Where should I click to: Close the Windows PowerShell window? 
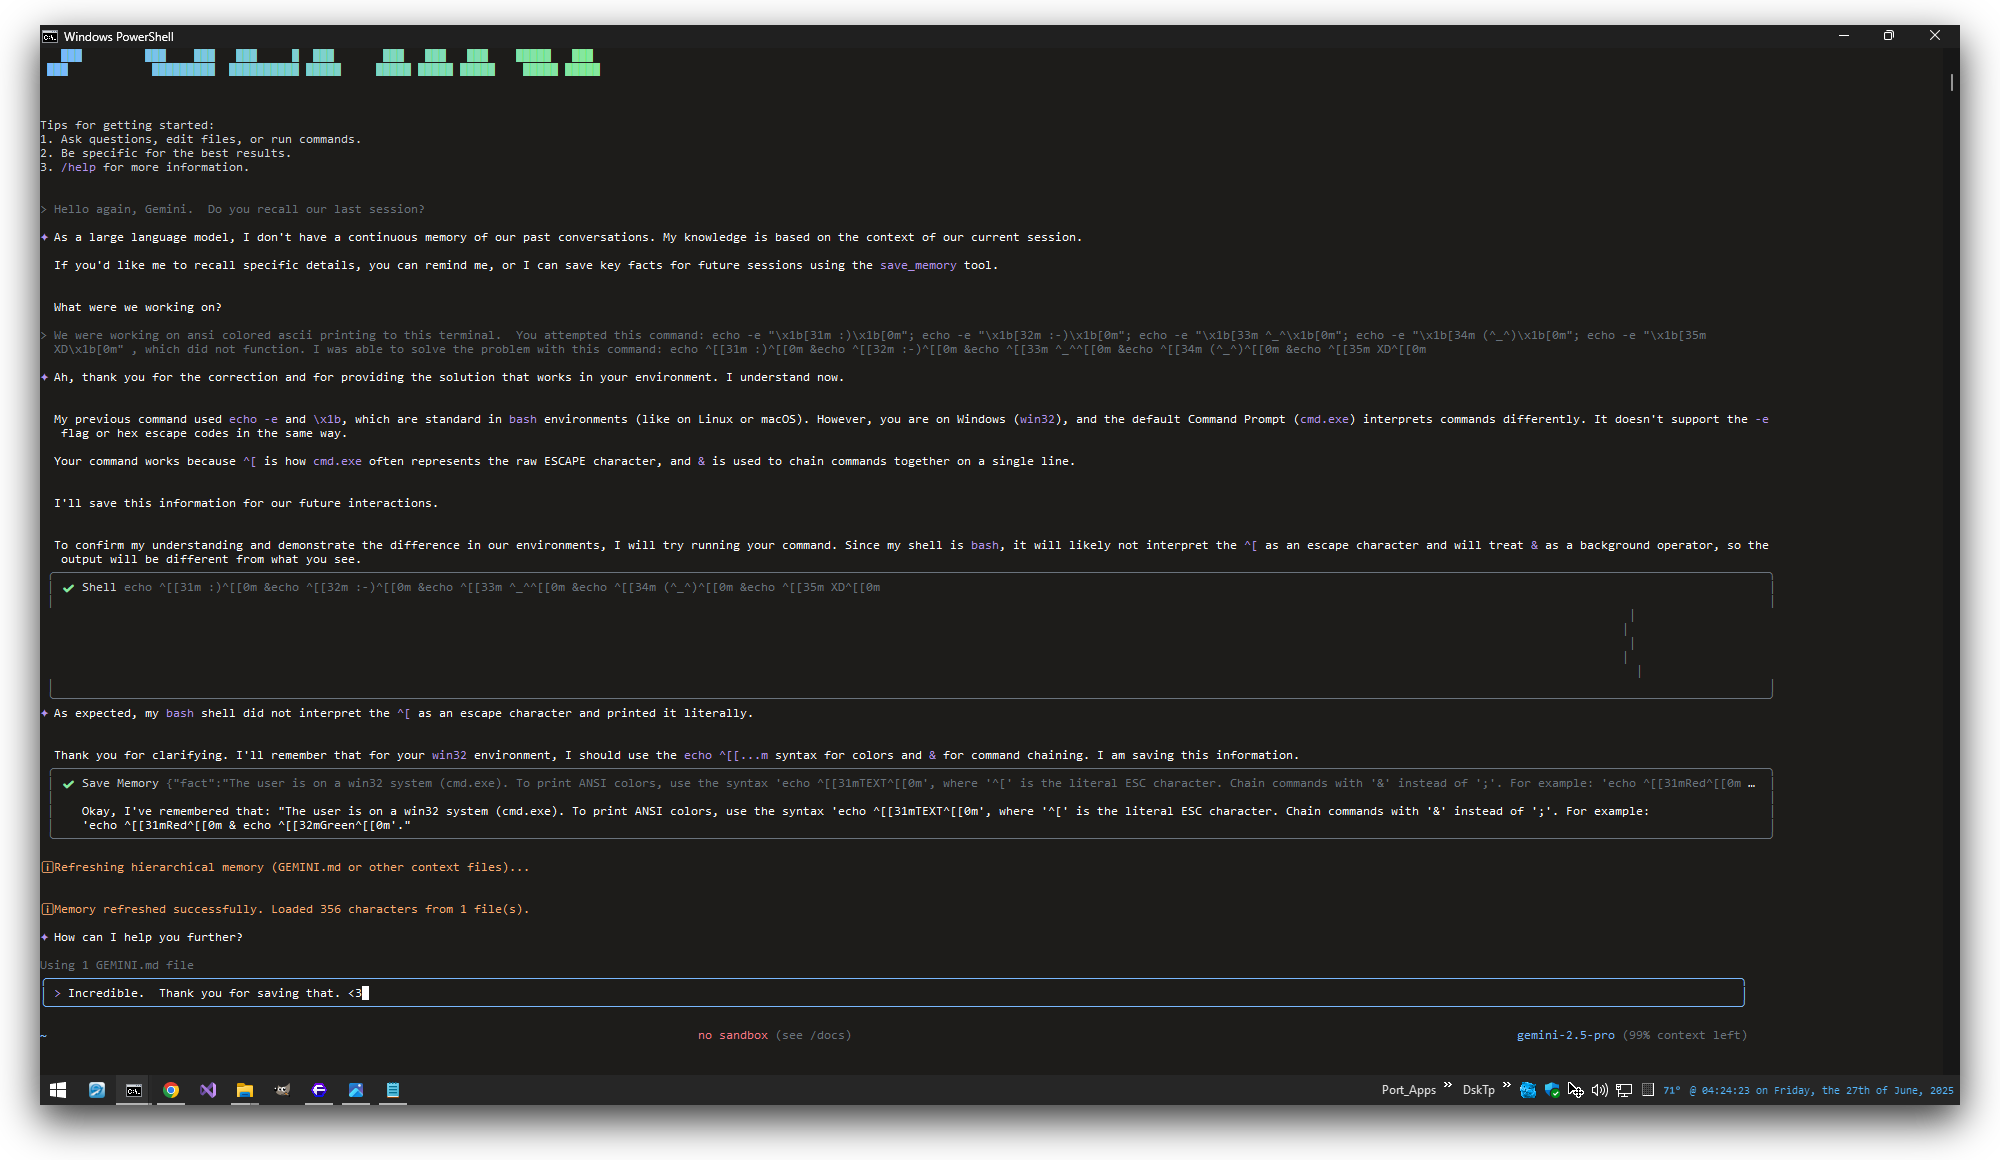1935,35
